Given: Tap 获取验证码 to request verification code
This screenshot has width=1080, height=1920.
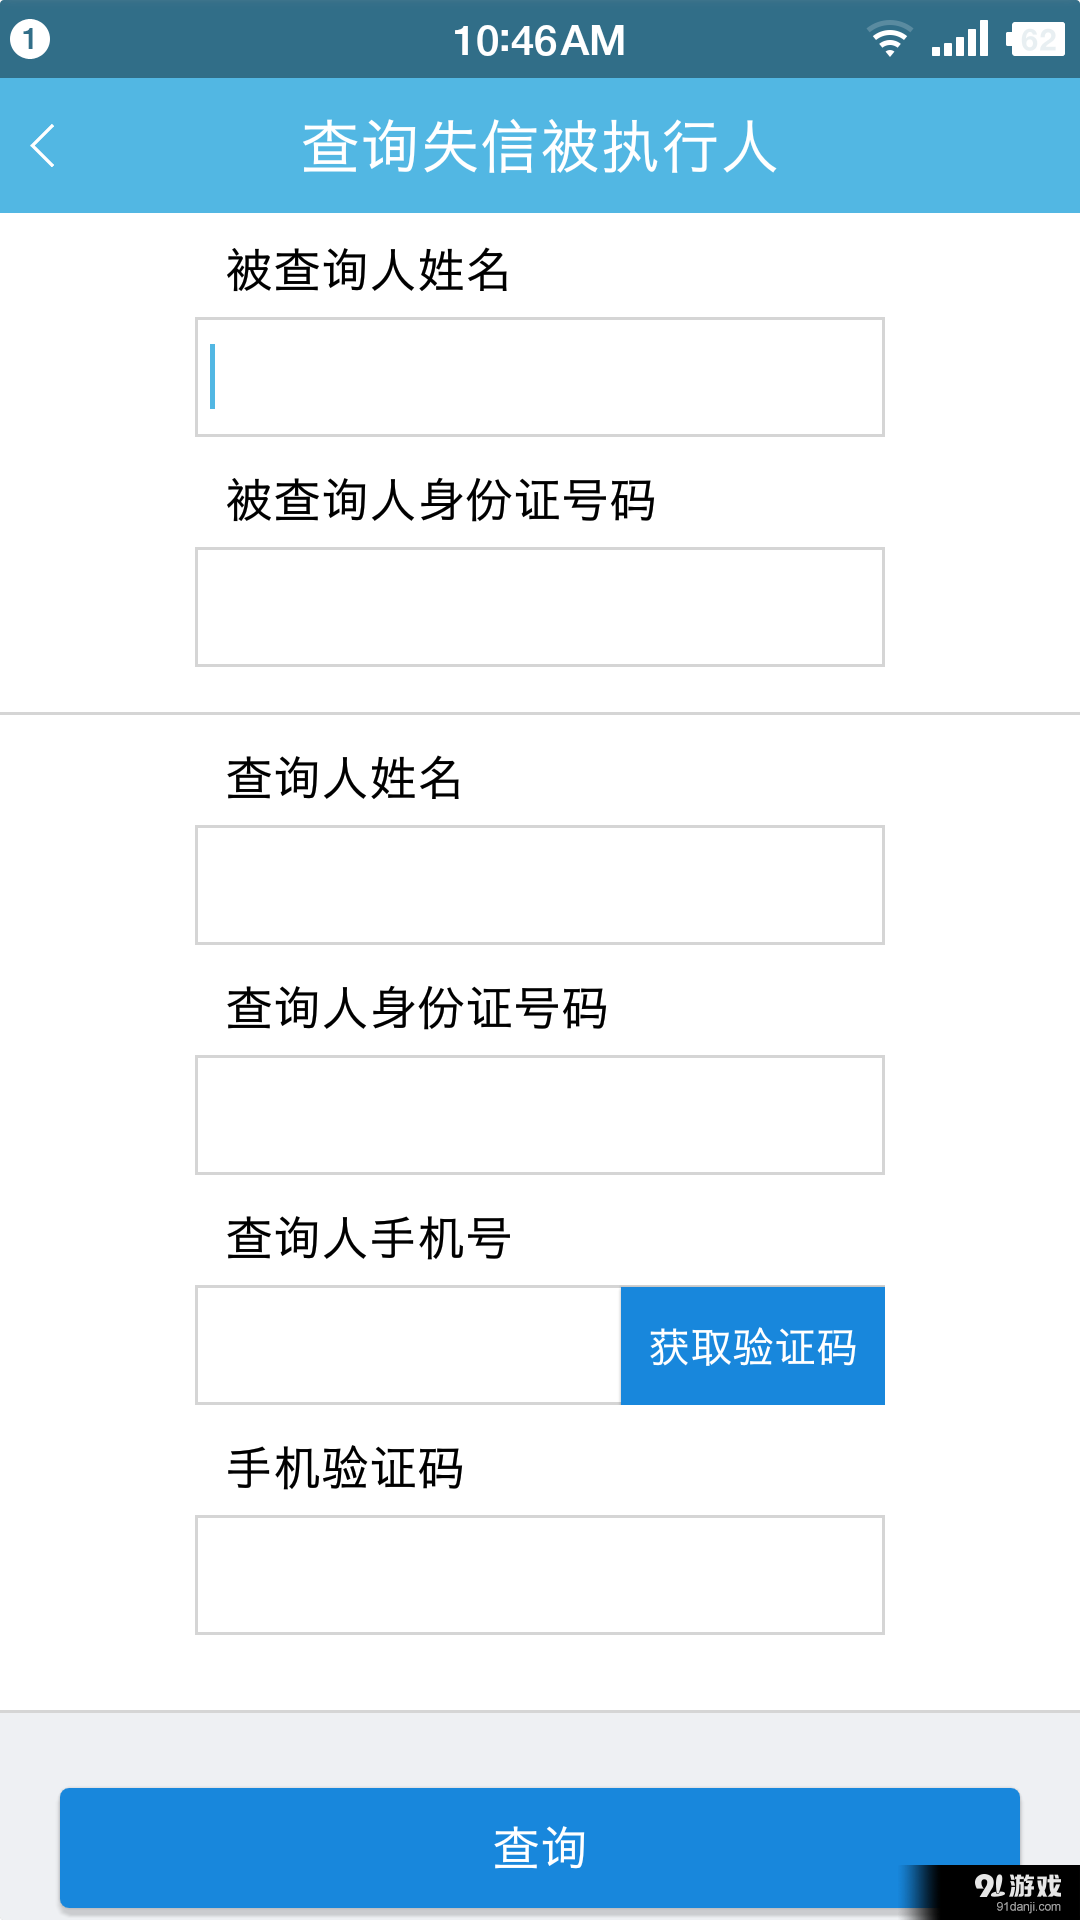Looking at the screenshot, I should (753, 1345).
